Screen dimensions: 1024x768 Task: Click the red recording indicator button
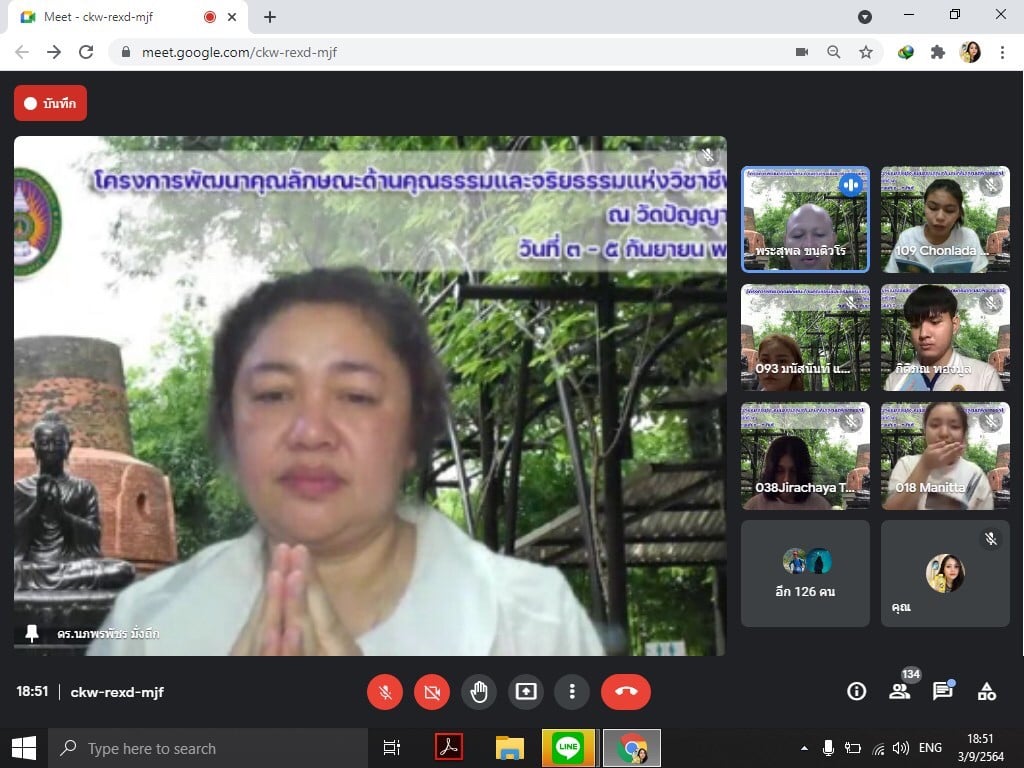[x=50, y=103]
